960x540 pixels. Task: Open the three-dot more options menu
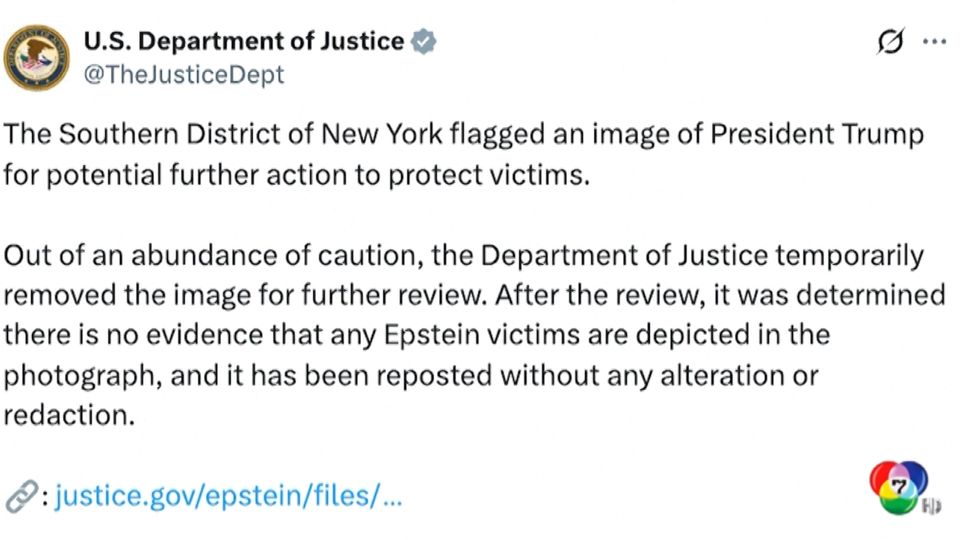pos(932,42)
